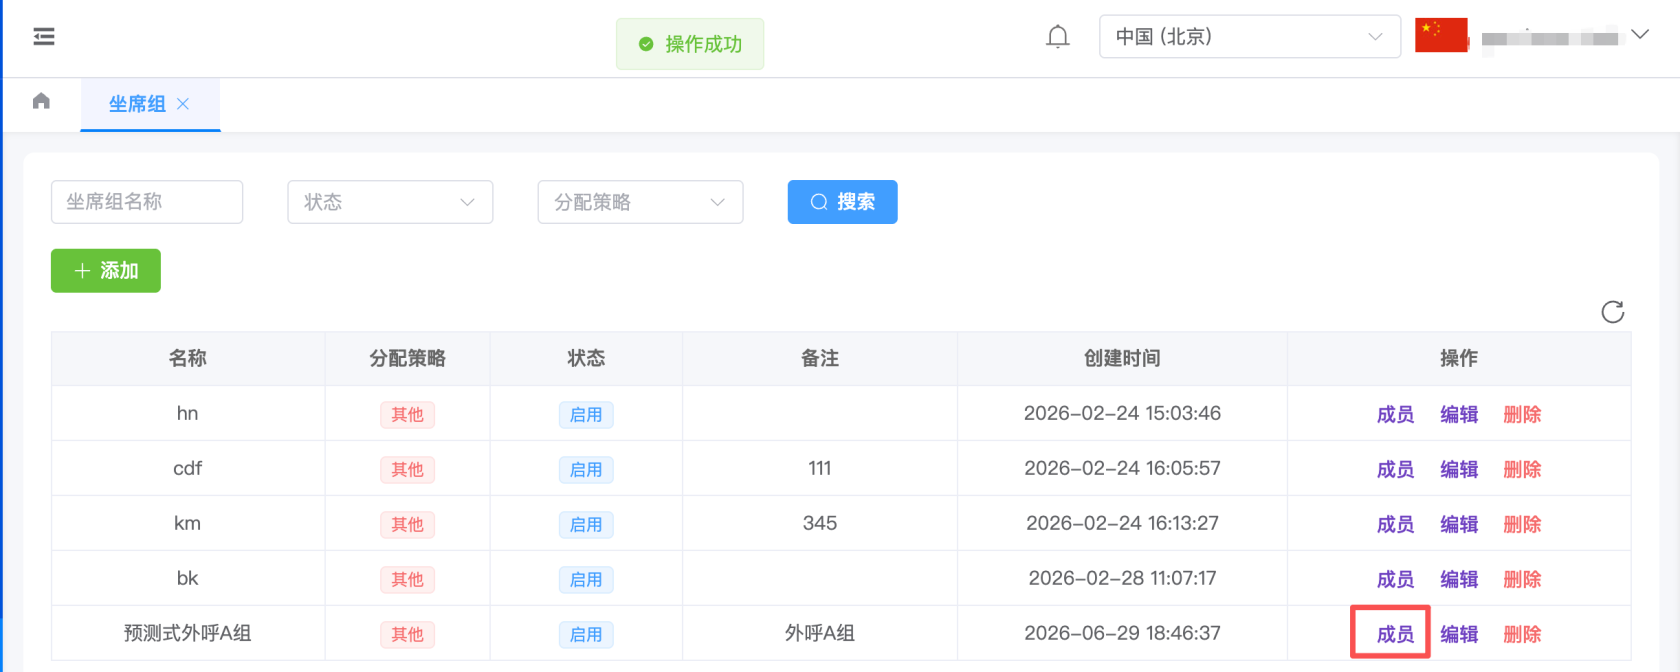This screenshot has height=672, width=1680.
Task: Select the name 预测式外呼A组
Action: tap(187, 634)
